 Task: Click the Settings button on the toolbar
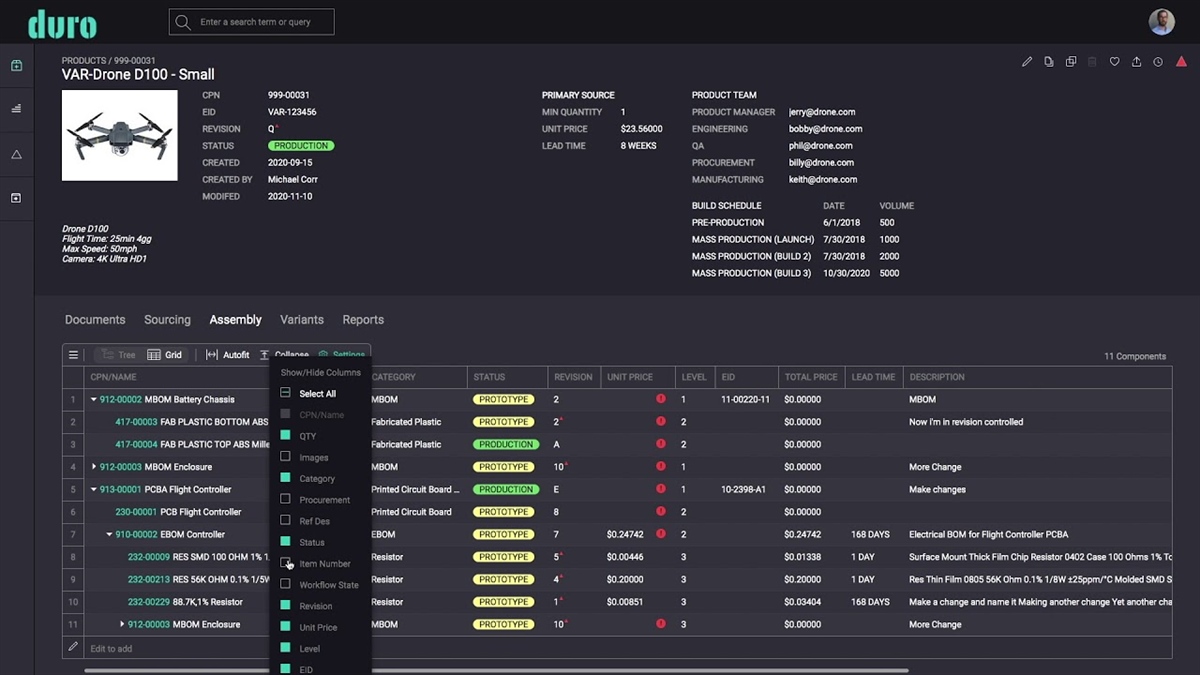(x=341, y=355)
